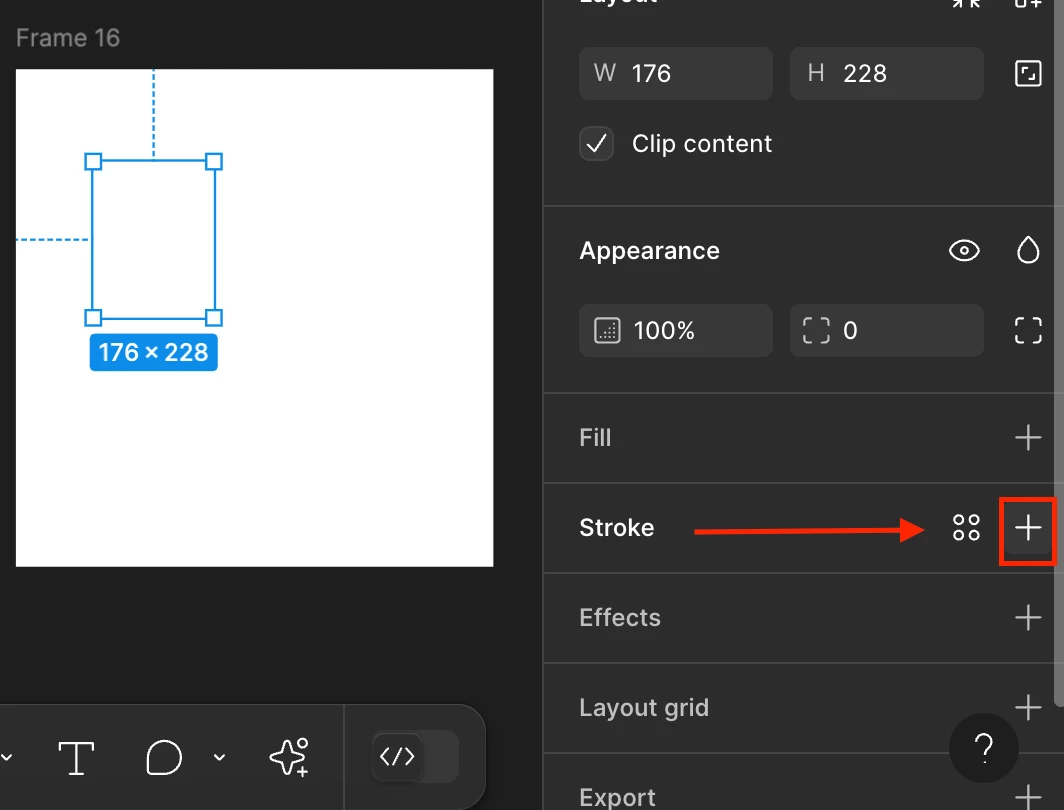Add export setting with plus icon
Viewport: 1064px width, 810px height.
tap(1027, 796)
